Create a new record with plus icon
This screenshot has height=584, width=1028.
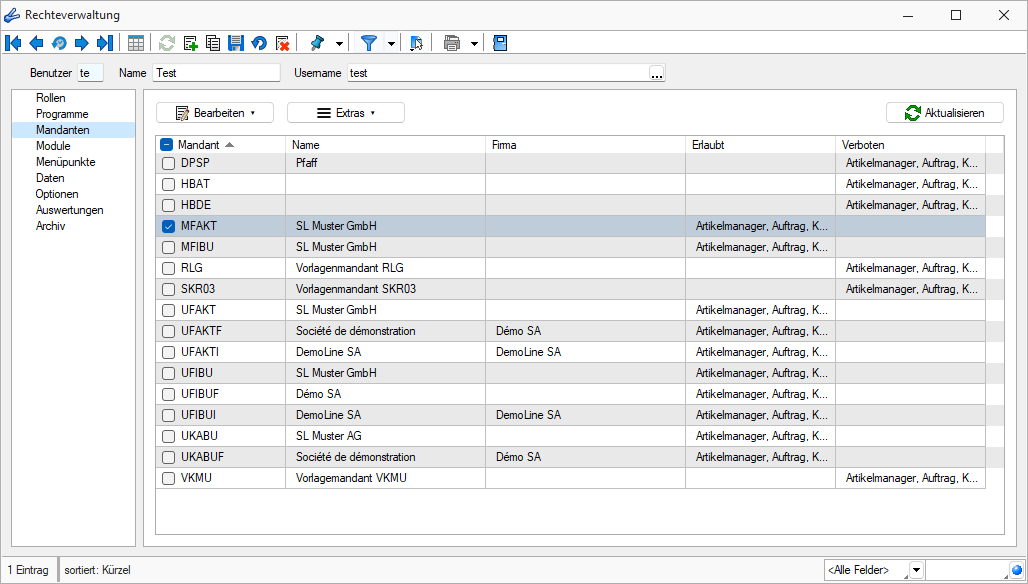191,43
